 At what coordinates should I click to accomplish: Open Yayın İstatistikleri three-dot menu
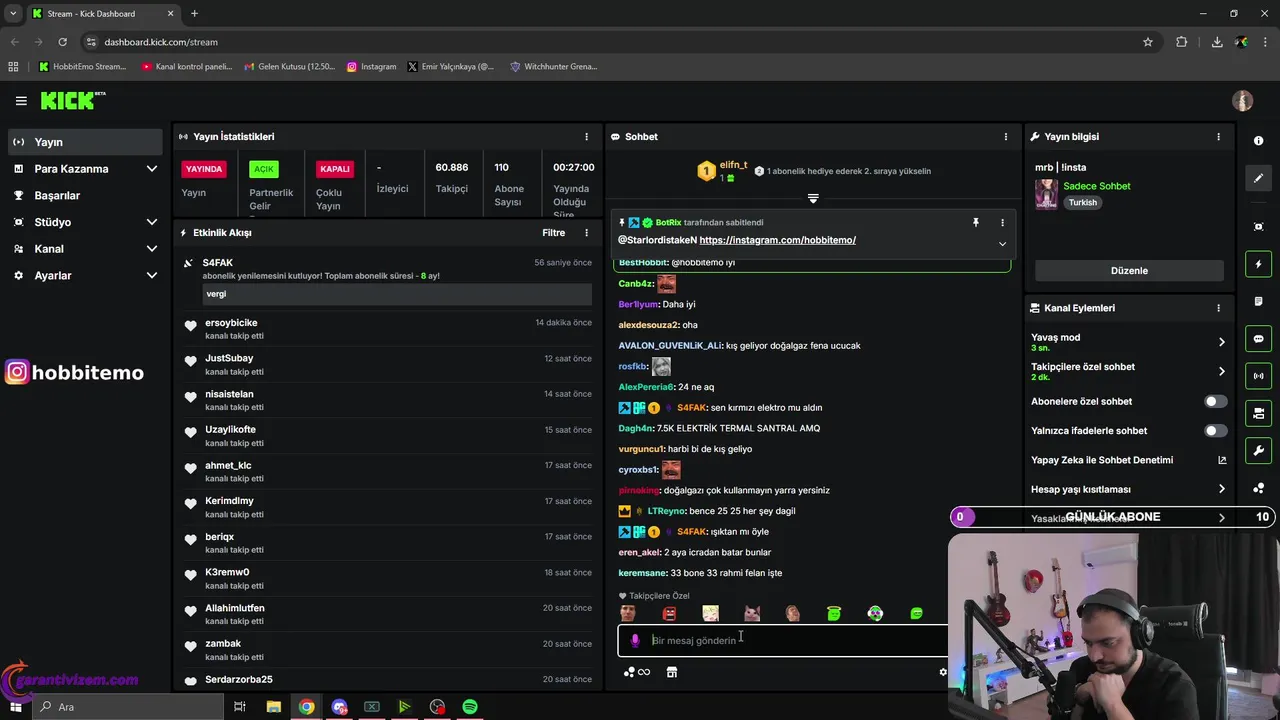pos(587,136)
